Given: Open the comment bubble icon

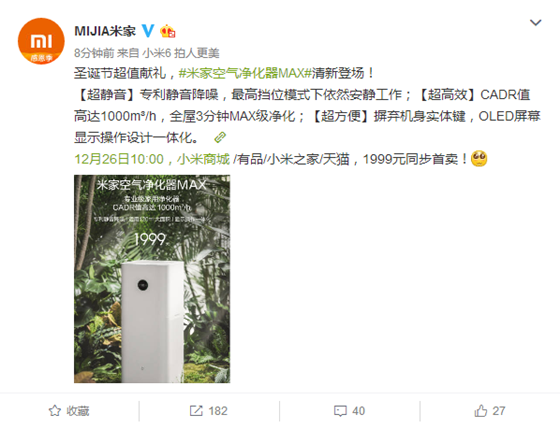Looking at the screenshot, I should click(x=340, y=411).
